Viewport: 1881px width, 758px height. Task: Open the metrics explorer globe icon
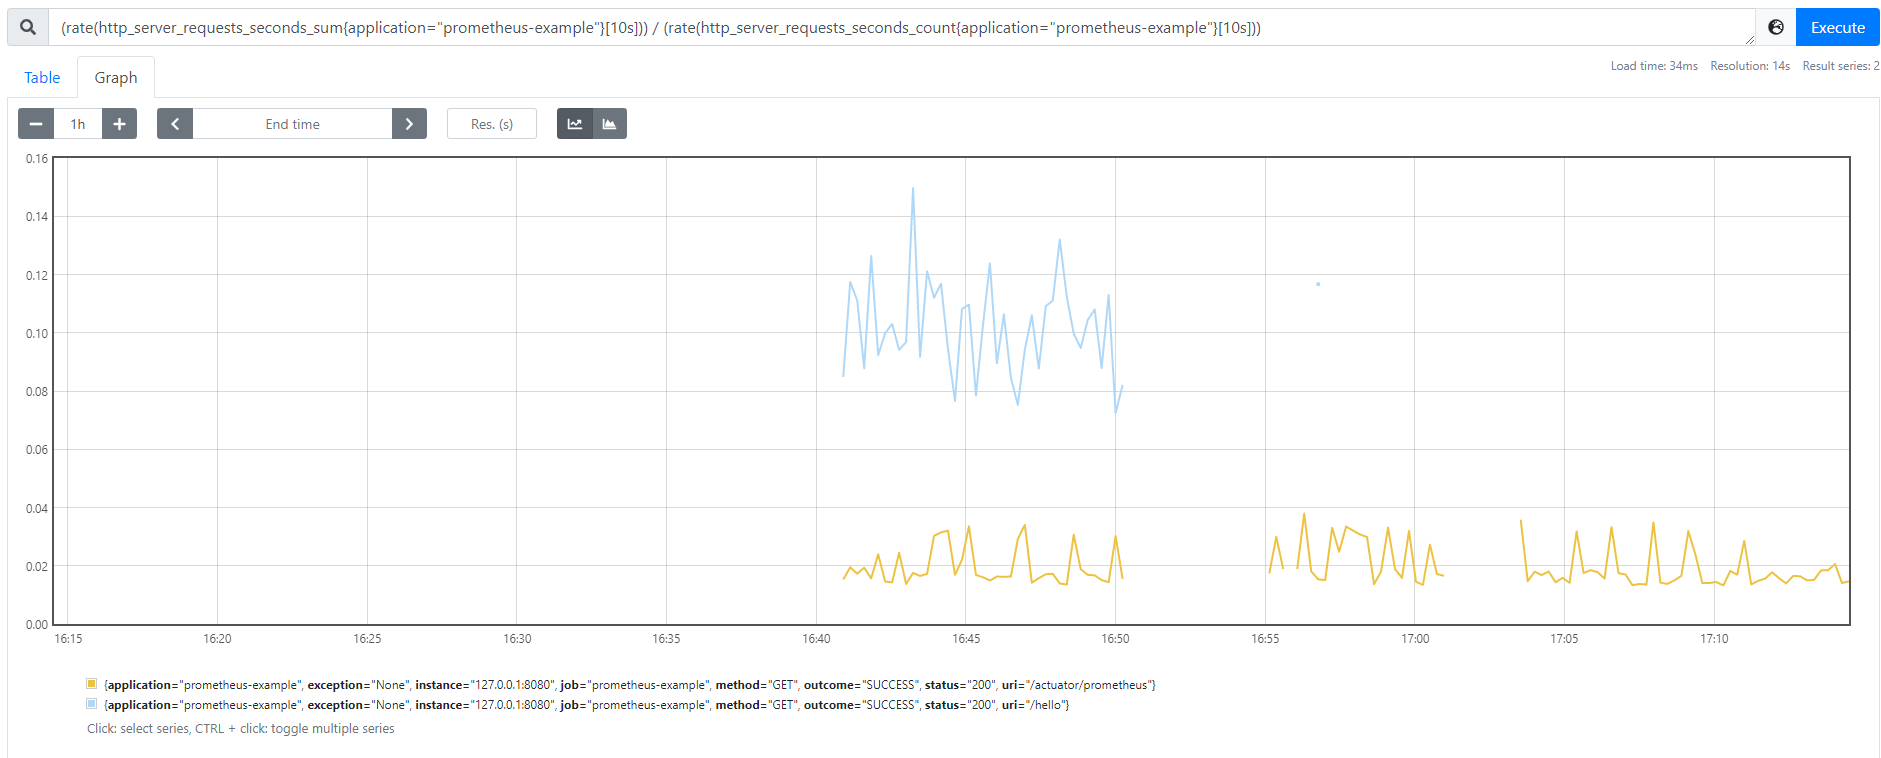pos(1776,27)
